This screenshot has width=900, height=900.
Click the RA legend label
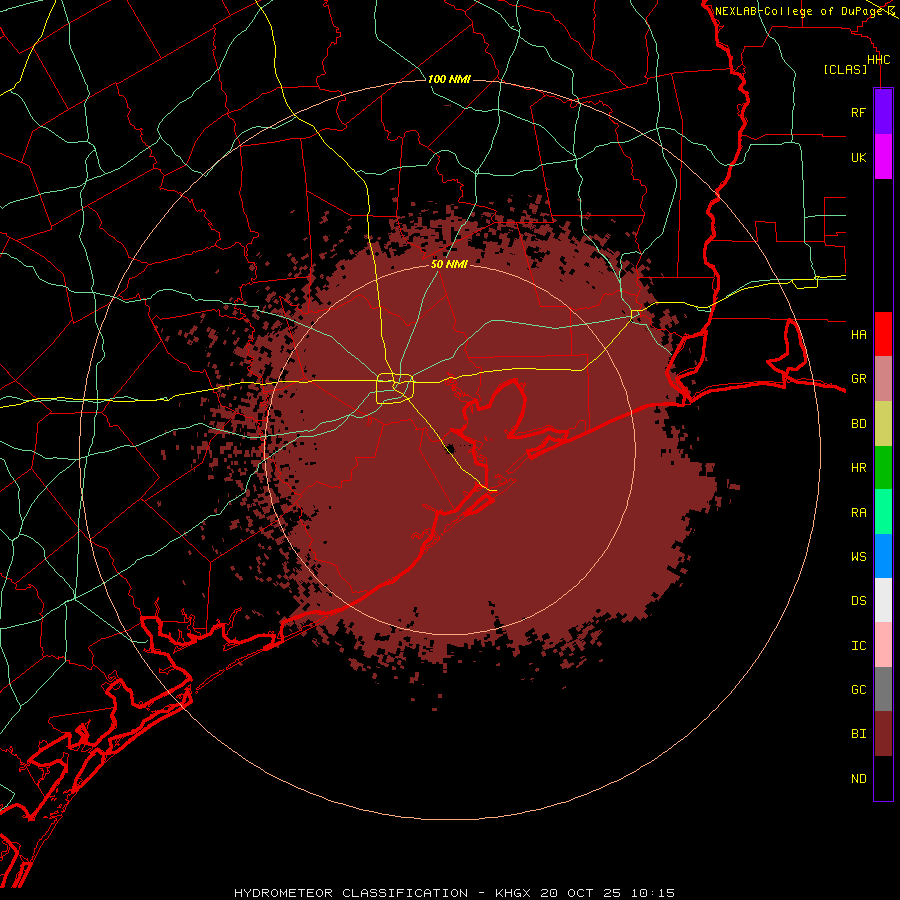(x=858, y=513)
